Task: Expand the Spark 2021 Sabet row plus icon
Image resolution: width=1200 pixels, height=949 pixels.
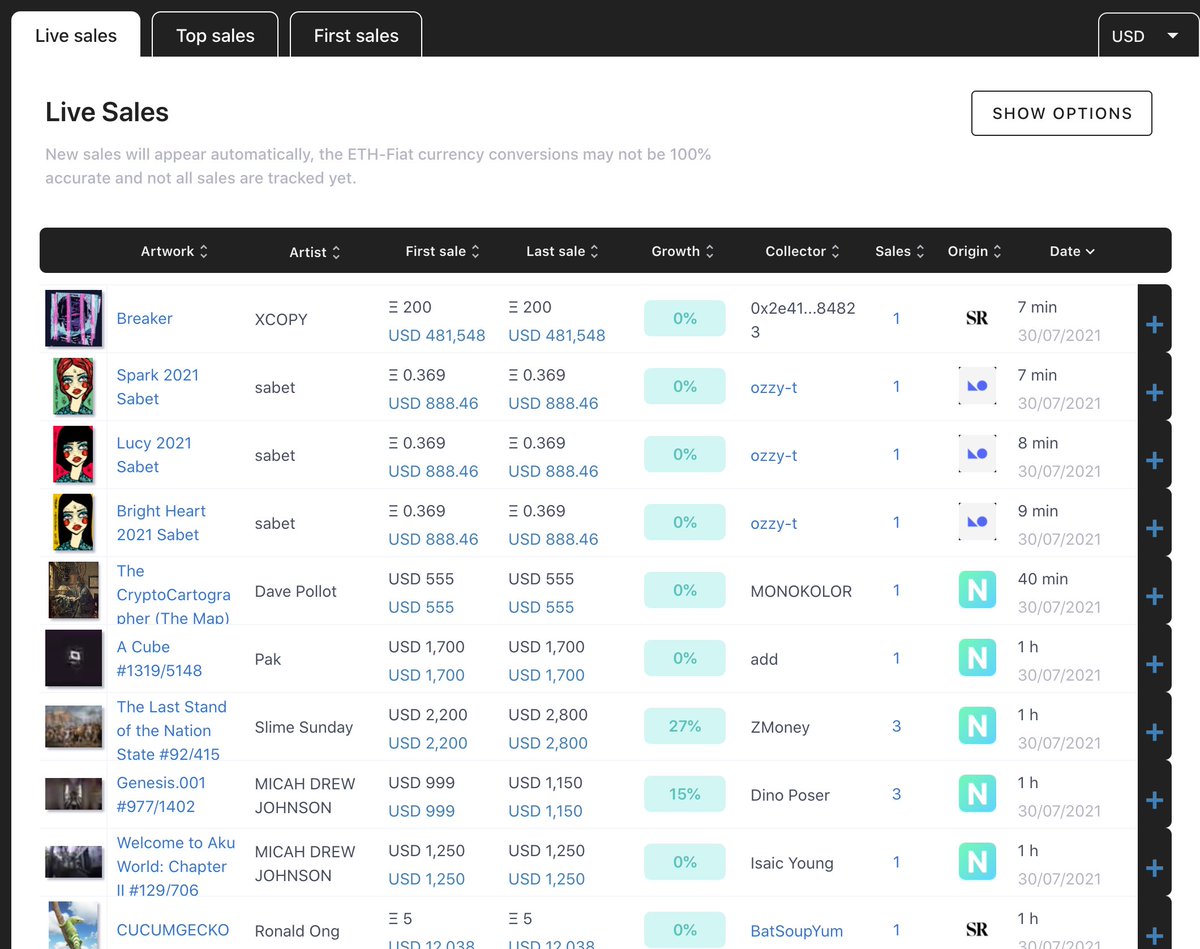Action: (x=1154, y=393)
